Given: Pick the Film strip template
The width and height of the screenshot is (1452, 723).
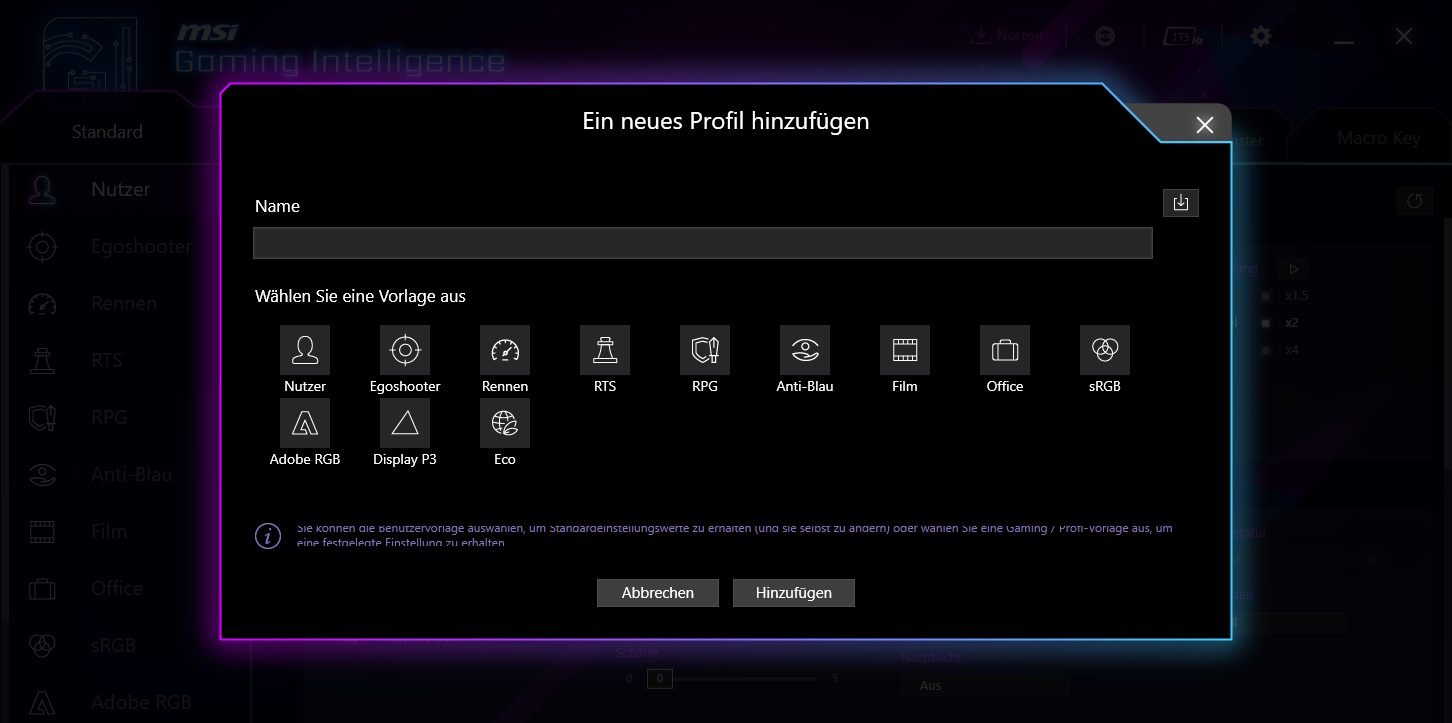Looking at the screenshot, I should (905, 350).
